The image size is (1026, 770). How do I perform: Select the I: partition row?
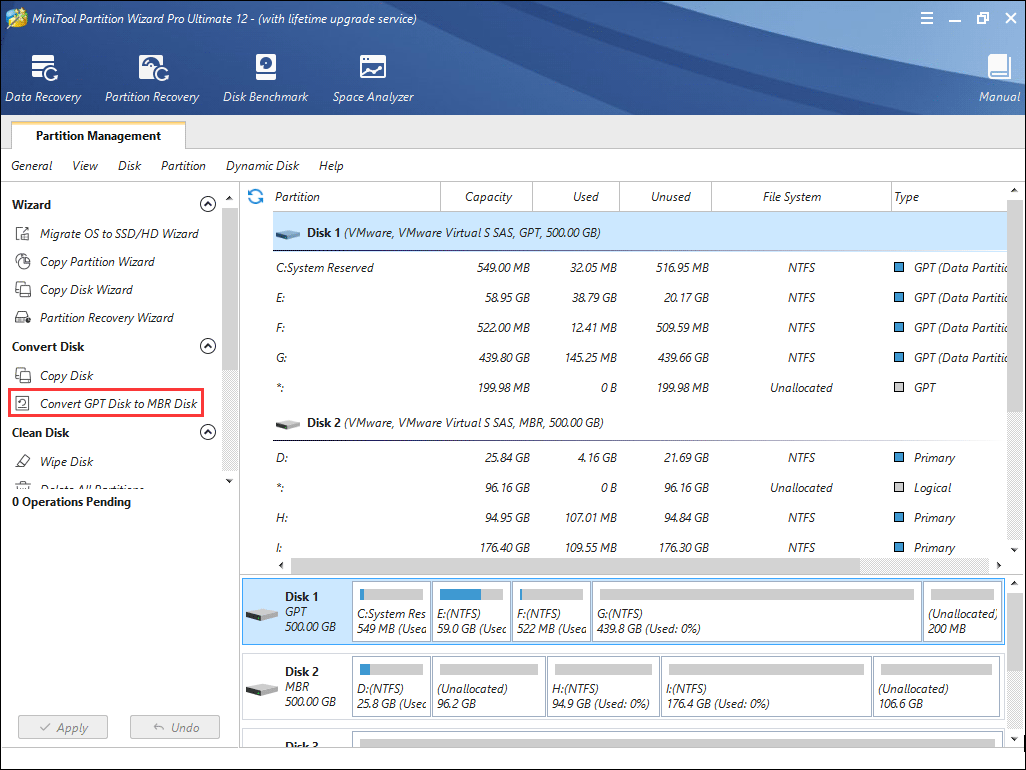[640, 548]
